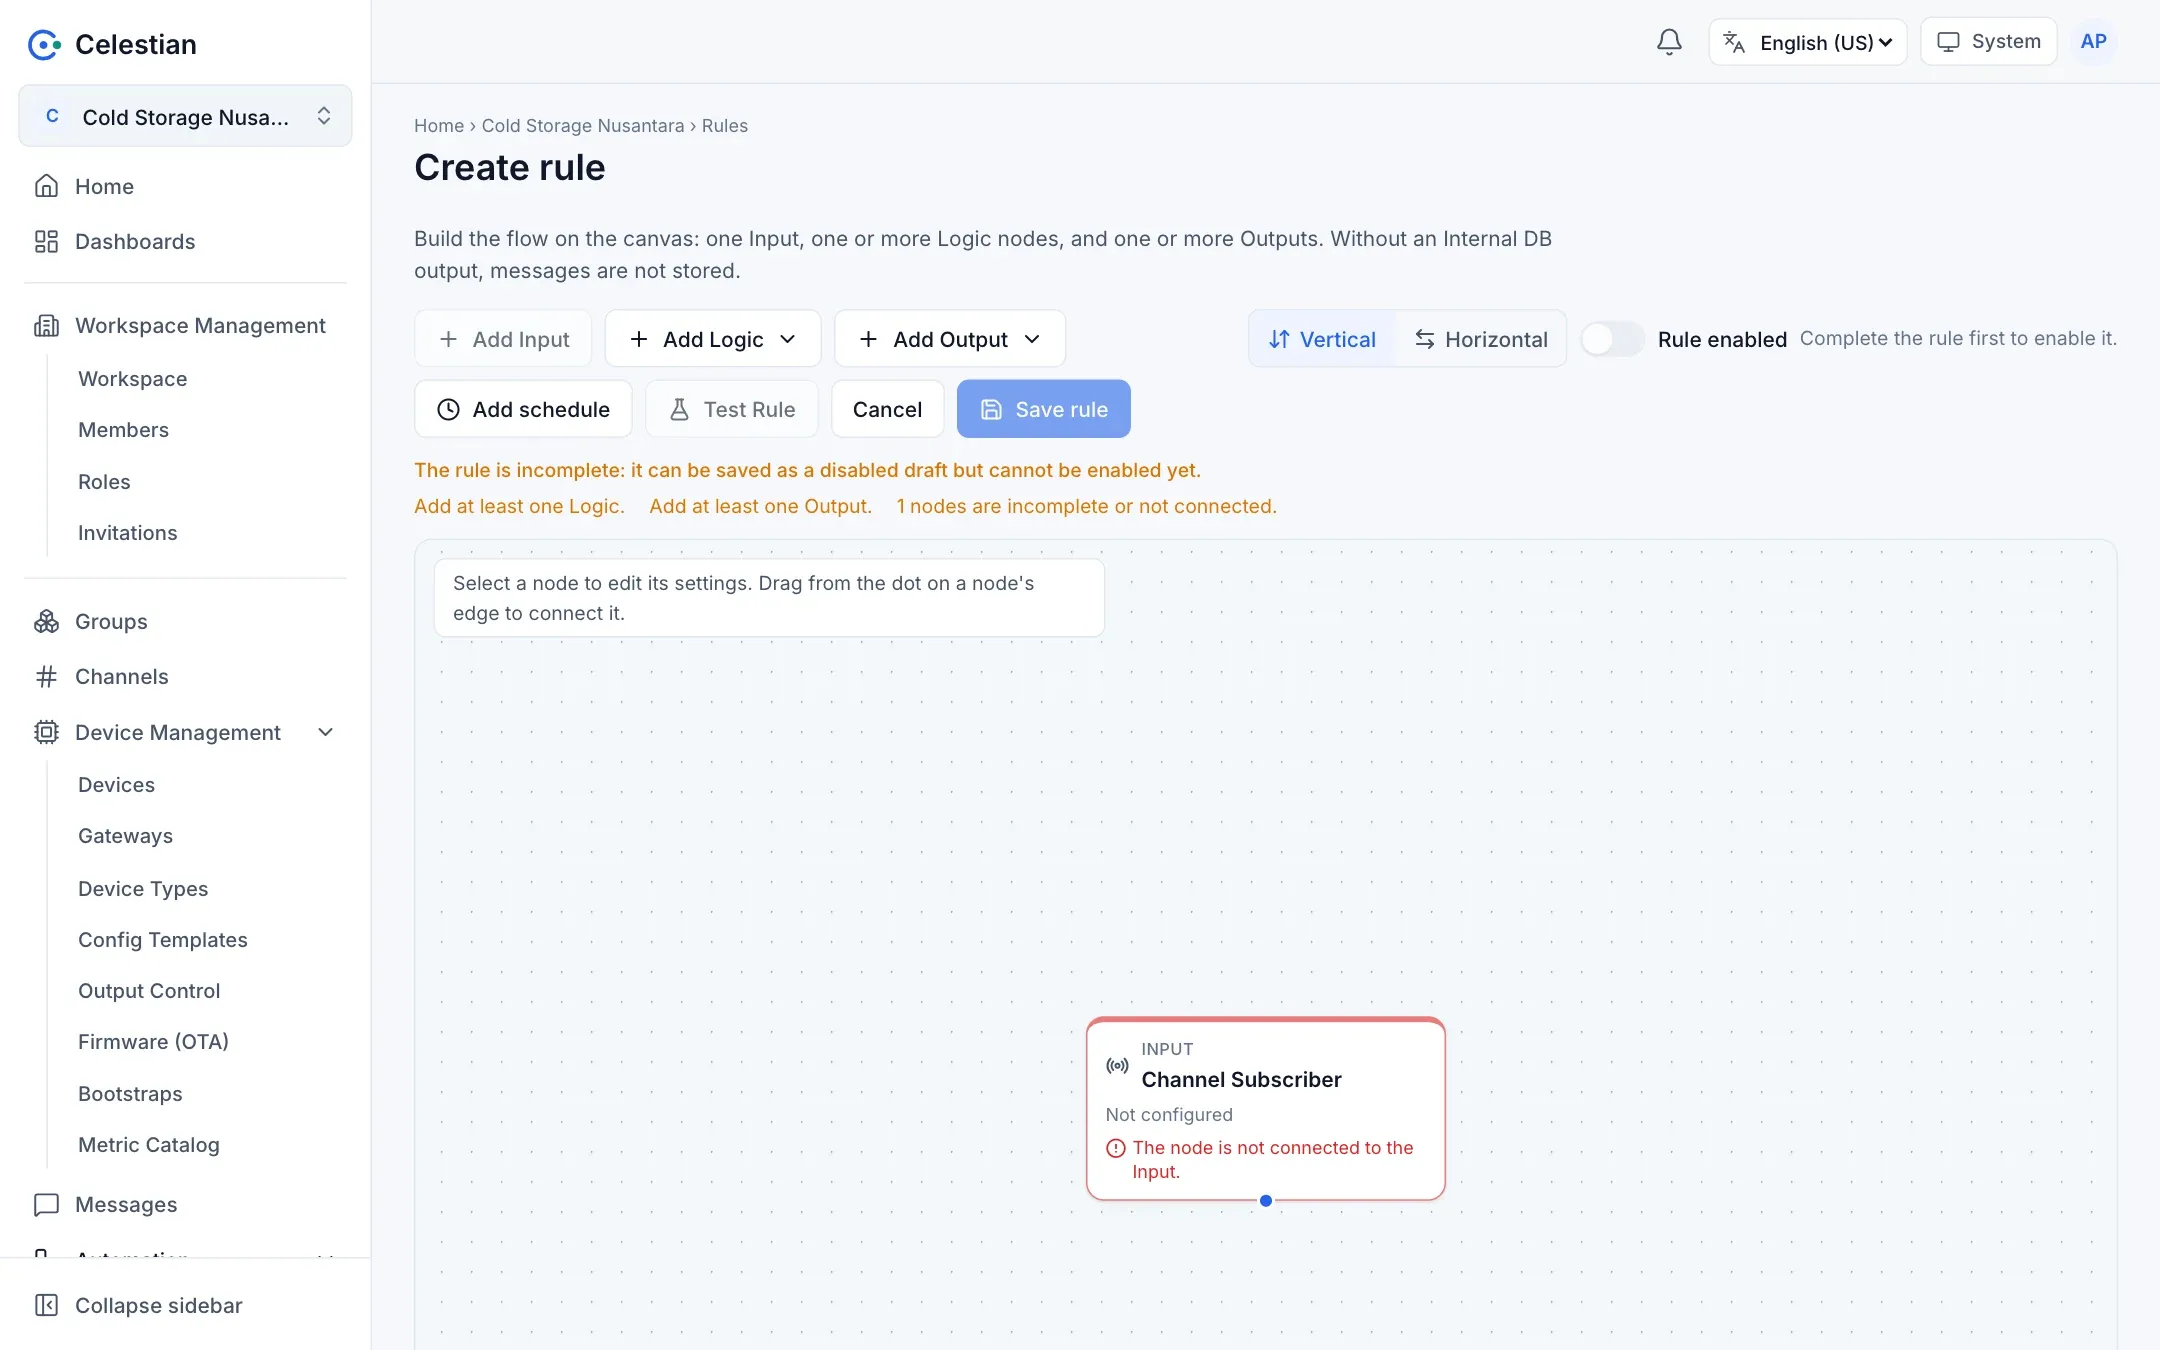Click the Rules breadcrumb link
Image resolution: width=2160 pixels, height=1350 pixels.
[x=724, y=126]
